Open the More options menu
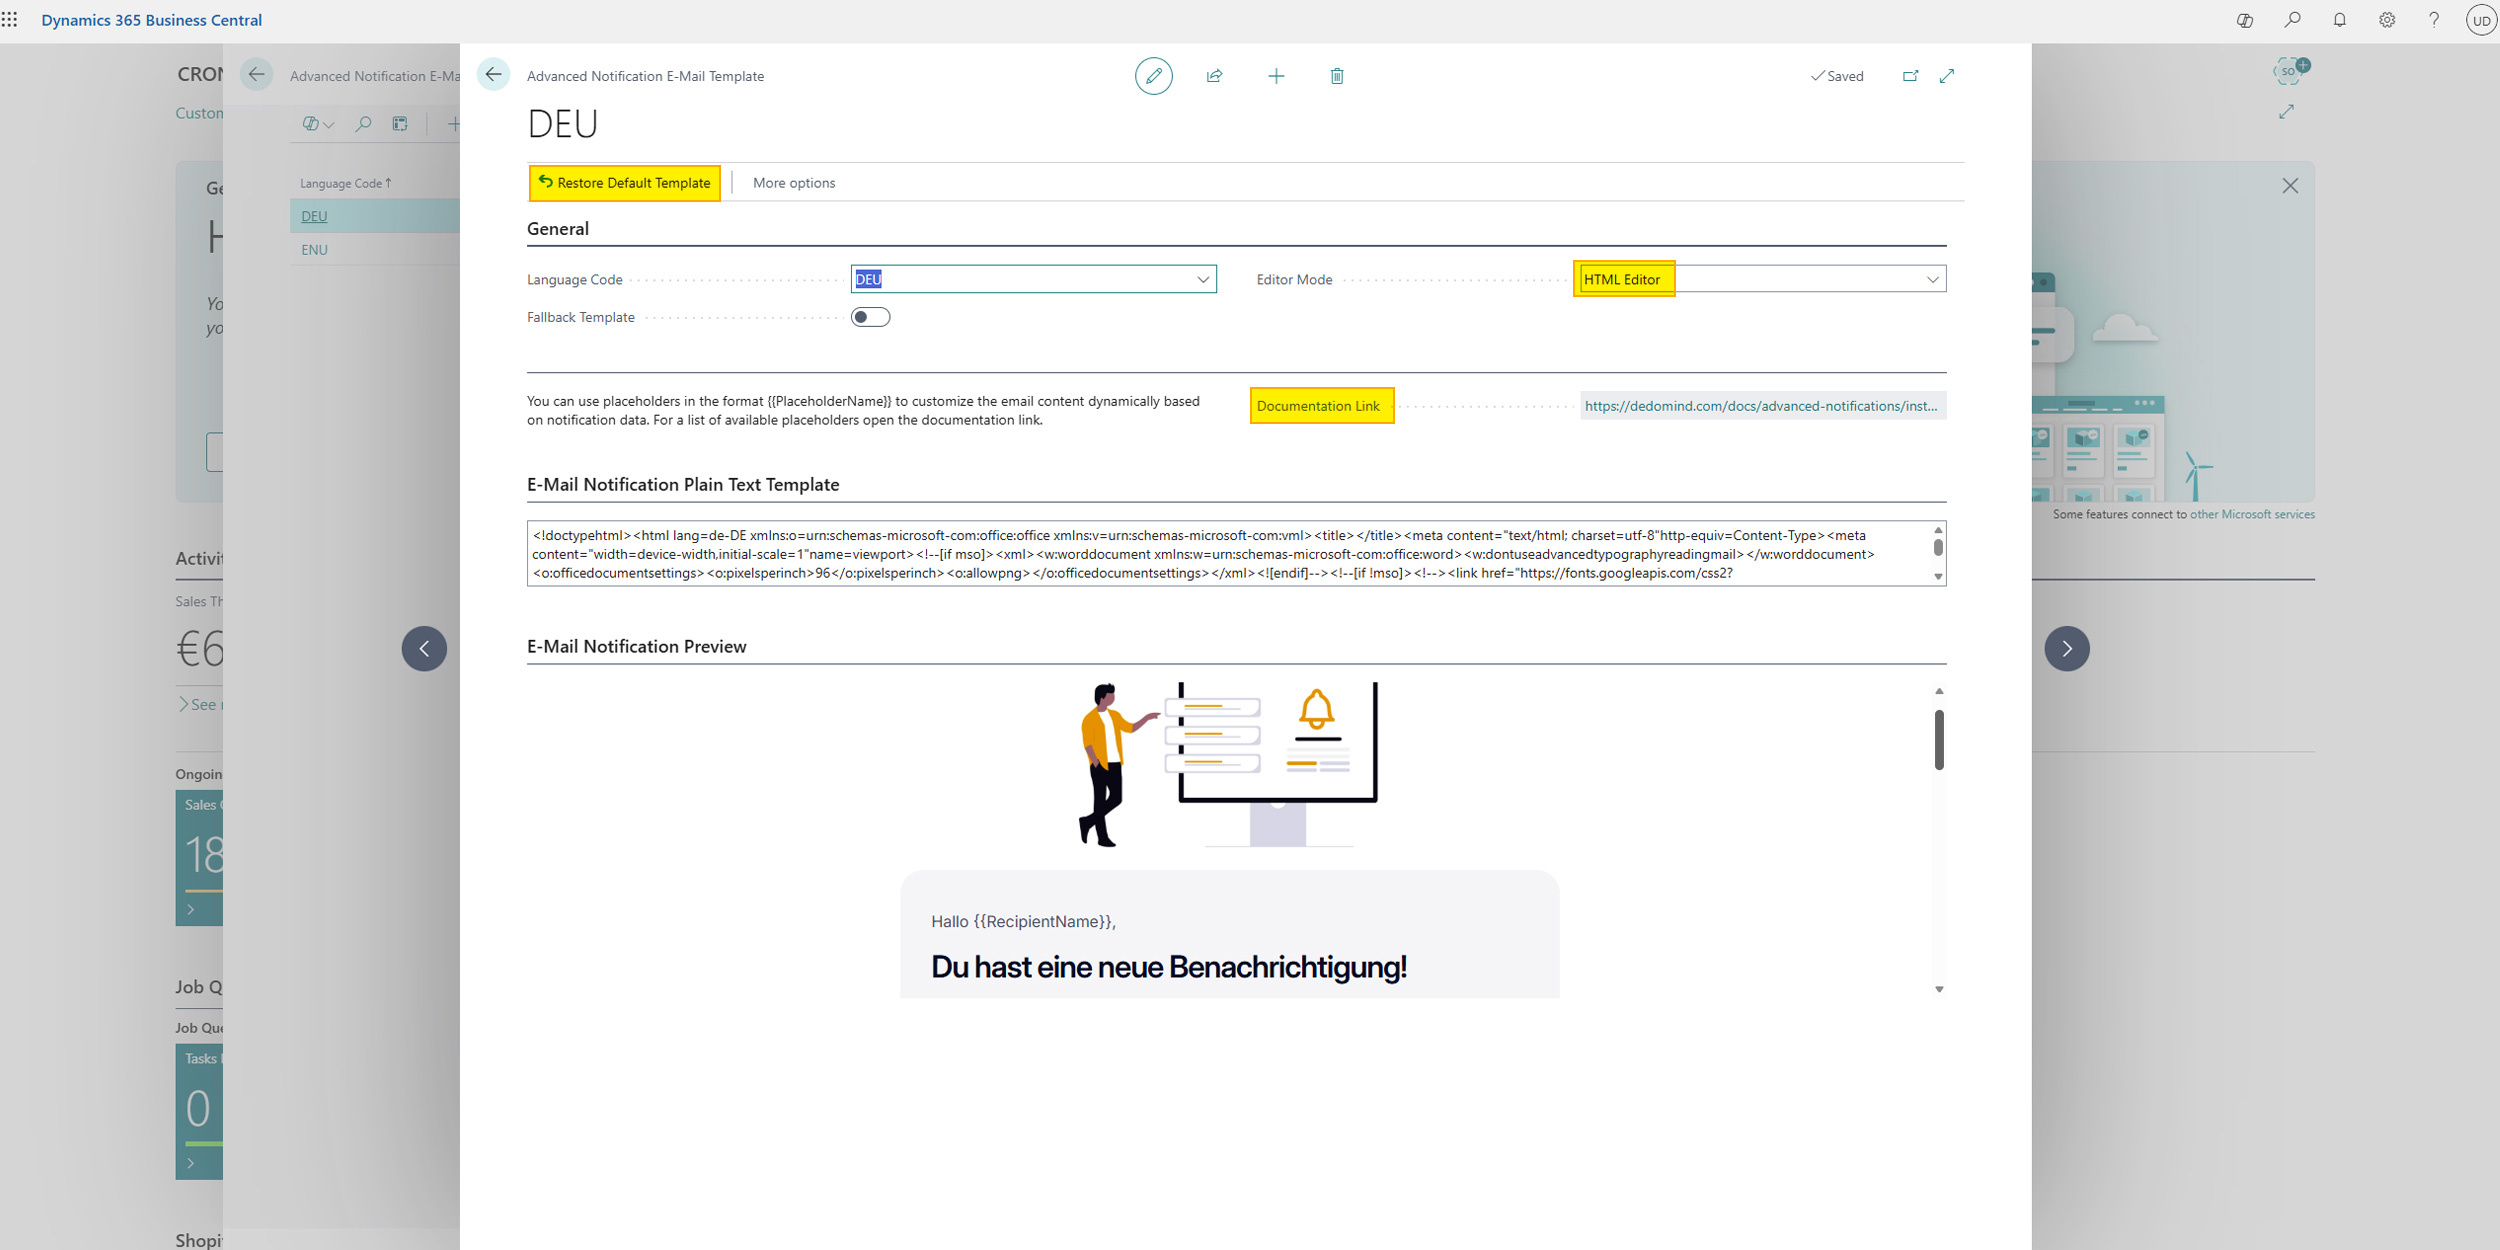 tap(793, 182)
